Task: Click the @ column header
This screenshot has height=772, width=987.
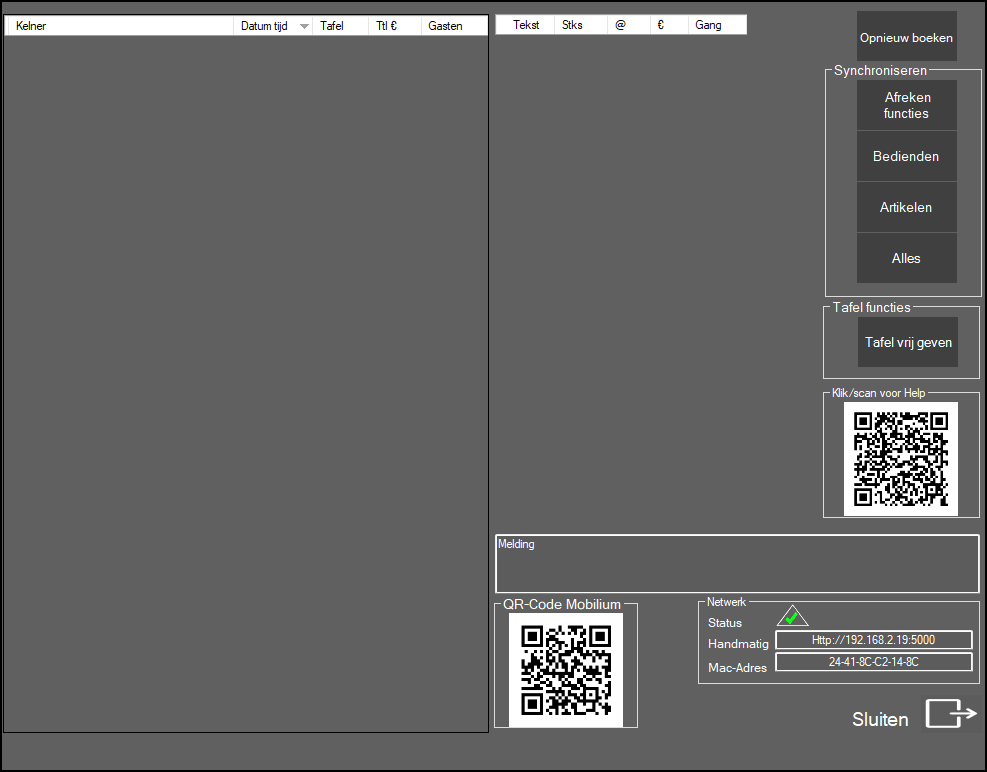Action: pyautogui.click(x=628, y=25)
